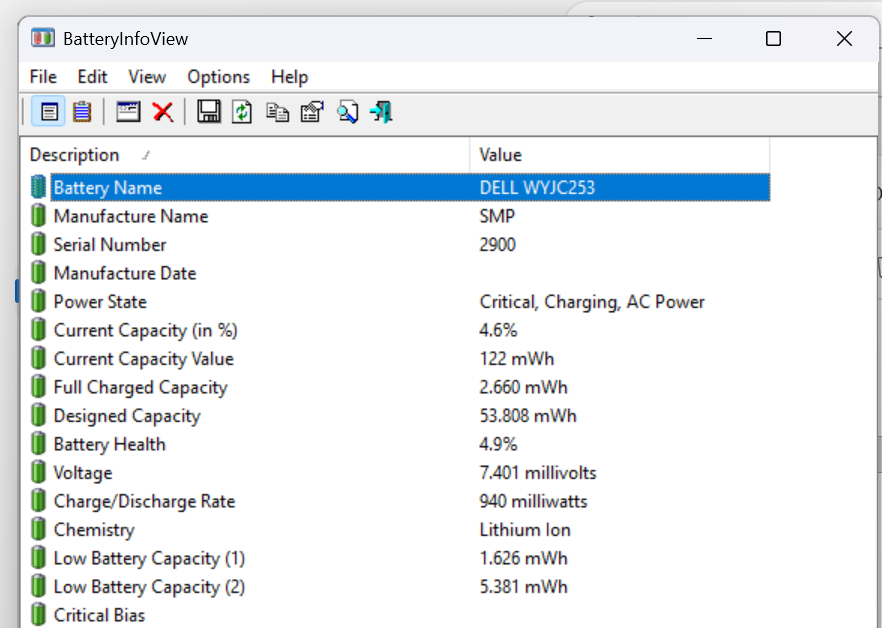The width and height of the screenshot is (882, 628).
Task: Click the value '2900'
Action: pyautogui.click(x=497, y=245)
